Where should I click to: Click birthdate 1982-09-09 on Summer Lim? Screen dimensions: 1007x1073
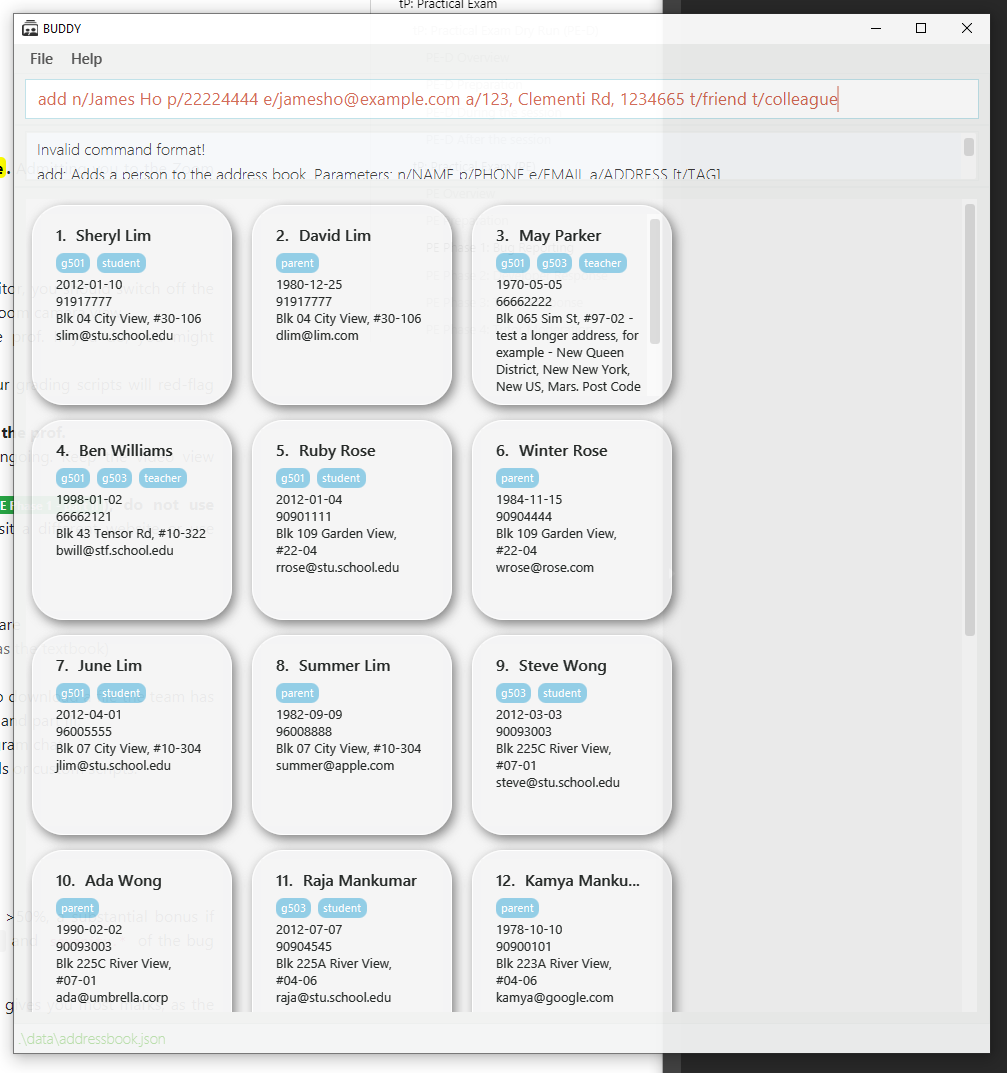pos(309,714)
